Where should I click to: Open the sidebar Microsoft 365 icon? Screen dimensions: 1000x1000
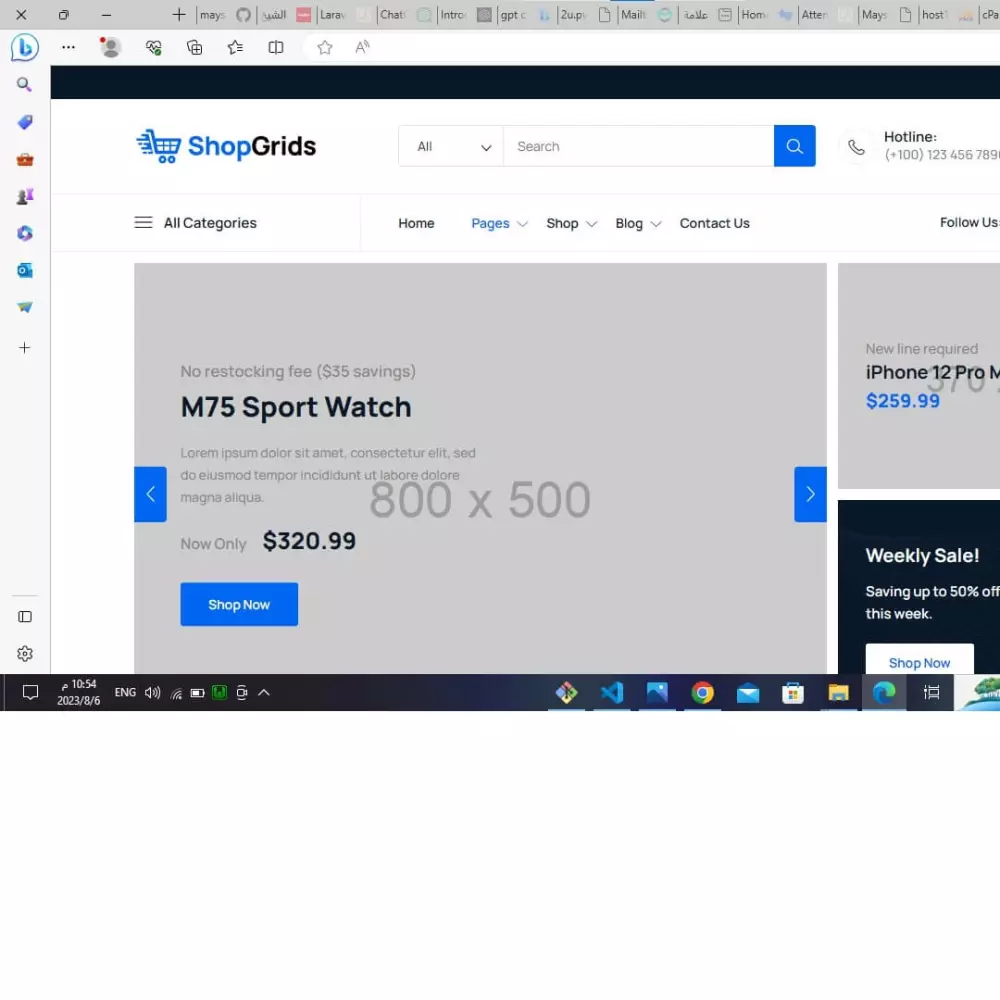(x=24, y=233)
